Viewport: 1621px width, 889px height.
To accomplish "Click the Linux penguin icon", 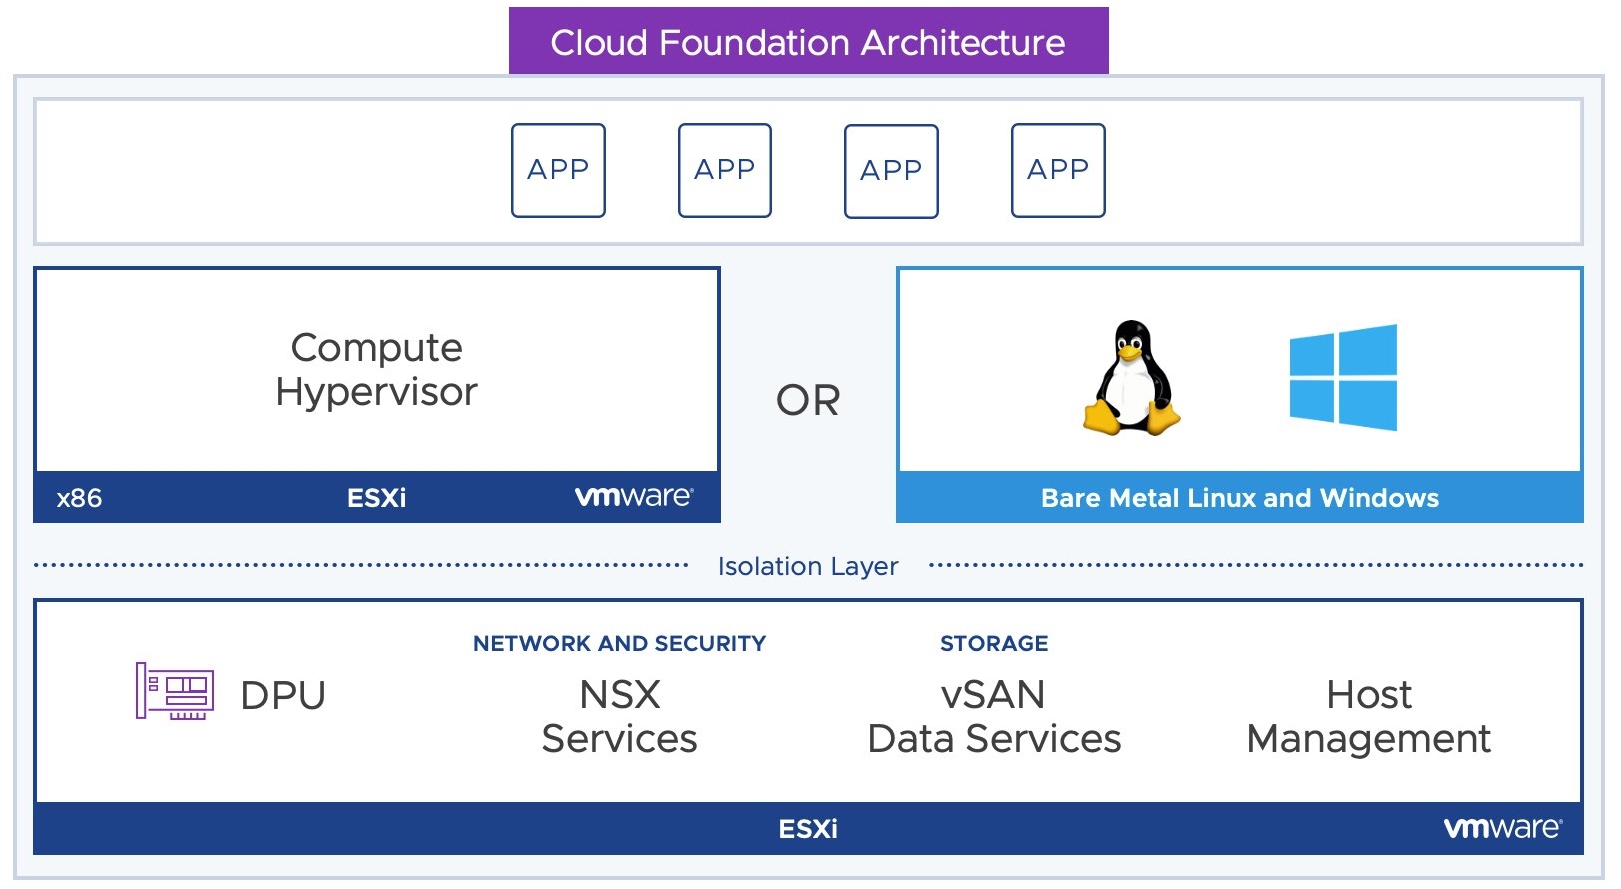I will 1132,378.
